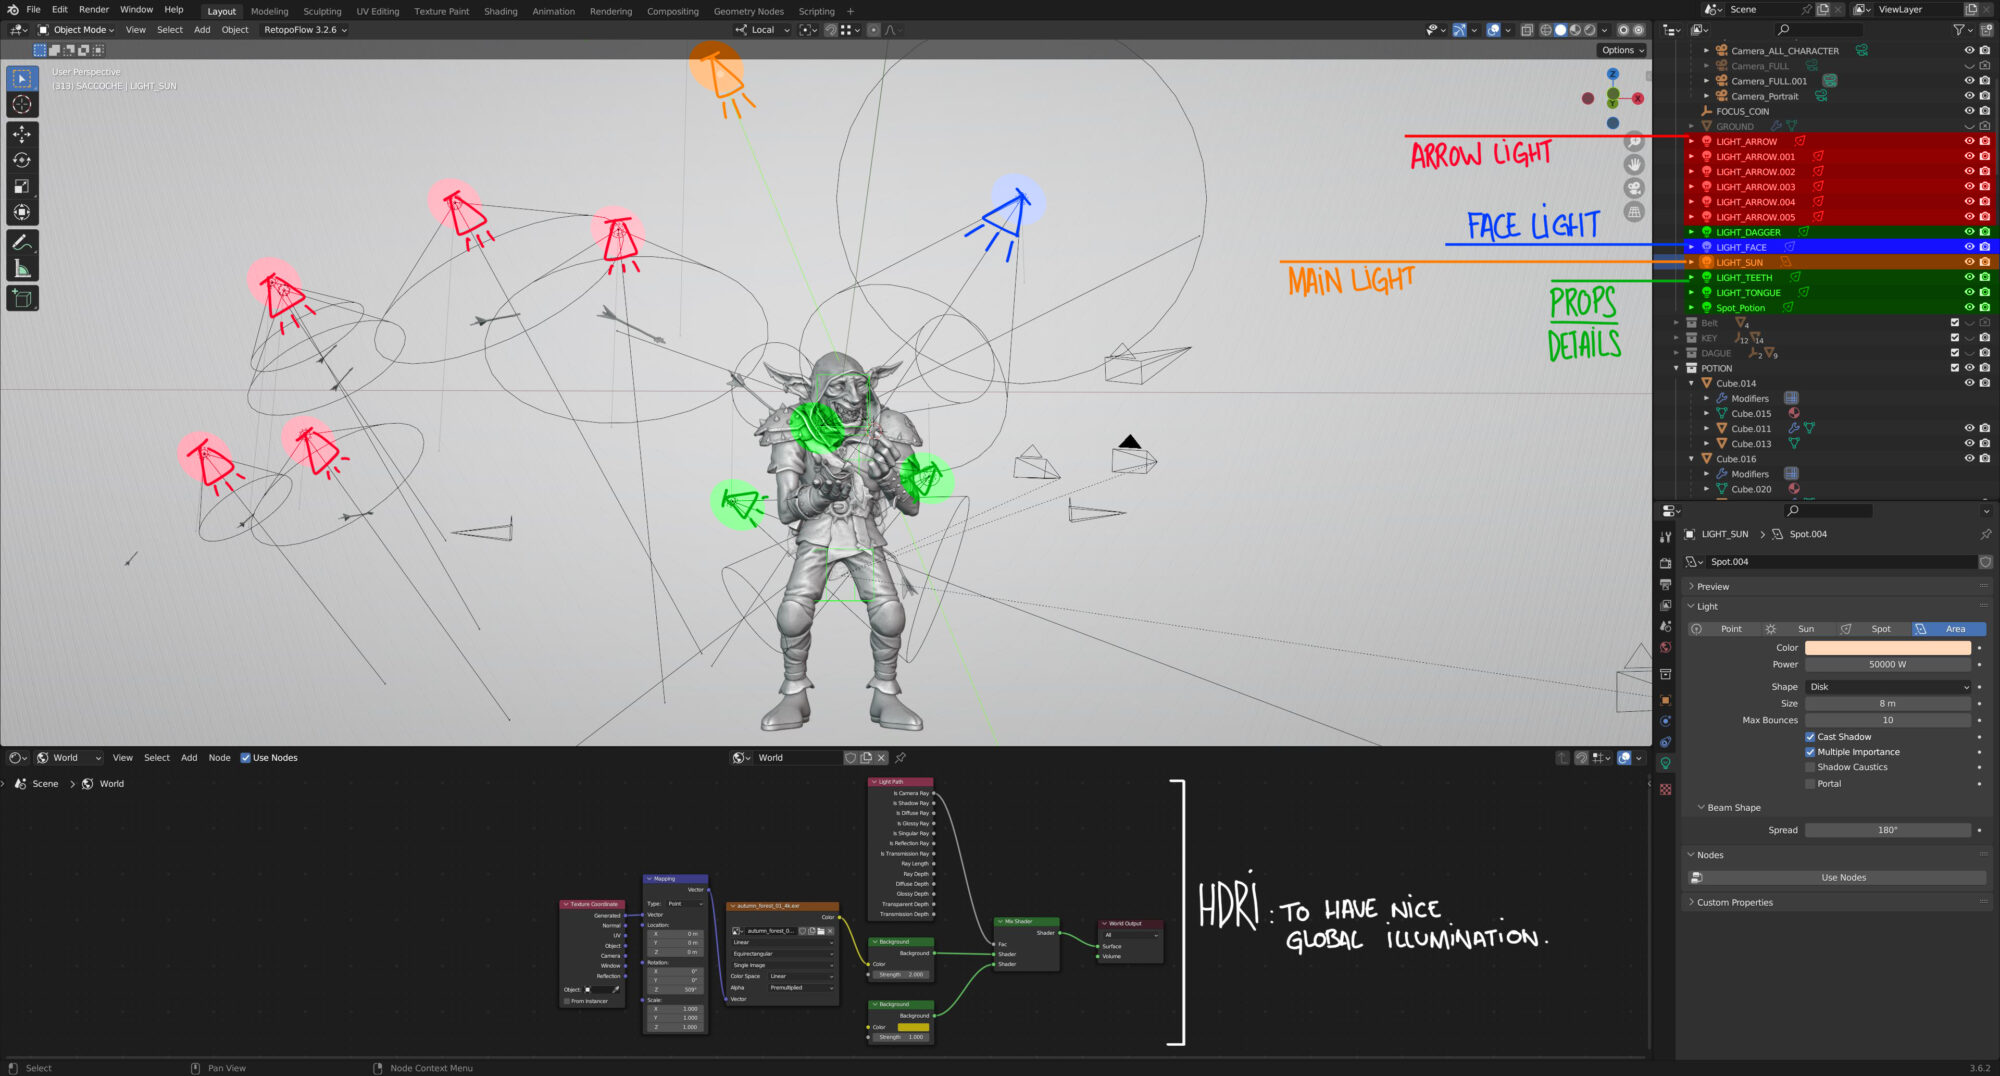Toggle Use Nodes checkbox in node editor
Image resolution: width=2000 pixels, height=1076 pixels.
coord(246,758)
